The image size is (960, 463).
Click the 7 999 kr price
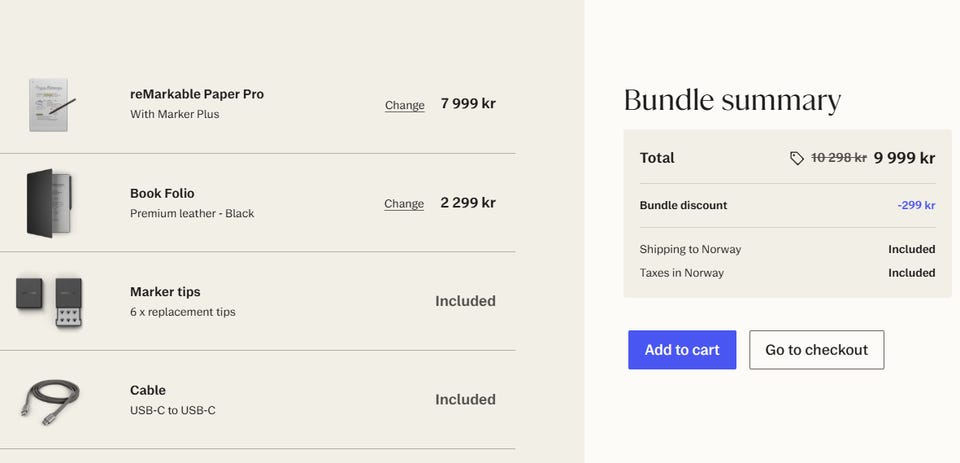coord(468,104)
